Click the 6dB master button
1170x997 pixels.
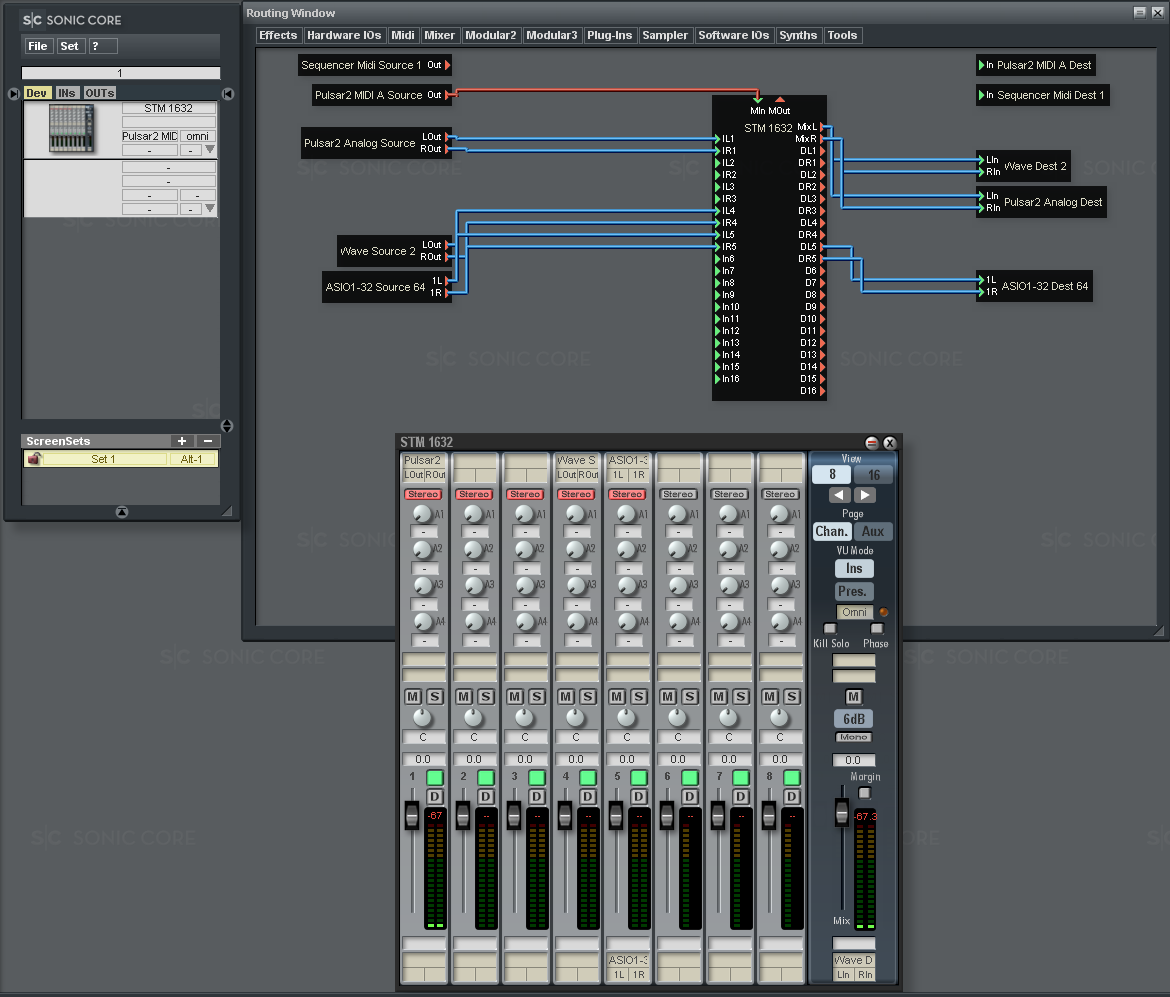854,719
